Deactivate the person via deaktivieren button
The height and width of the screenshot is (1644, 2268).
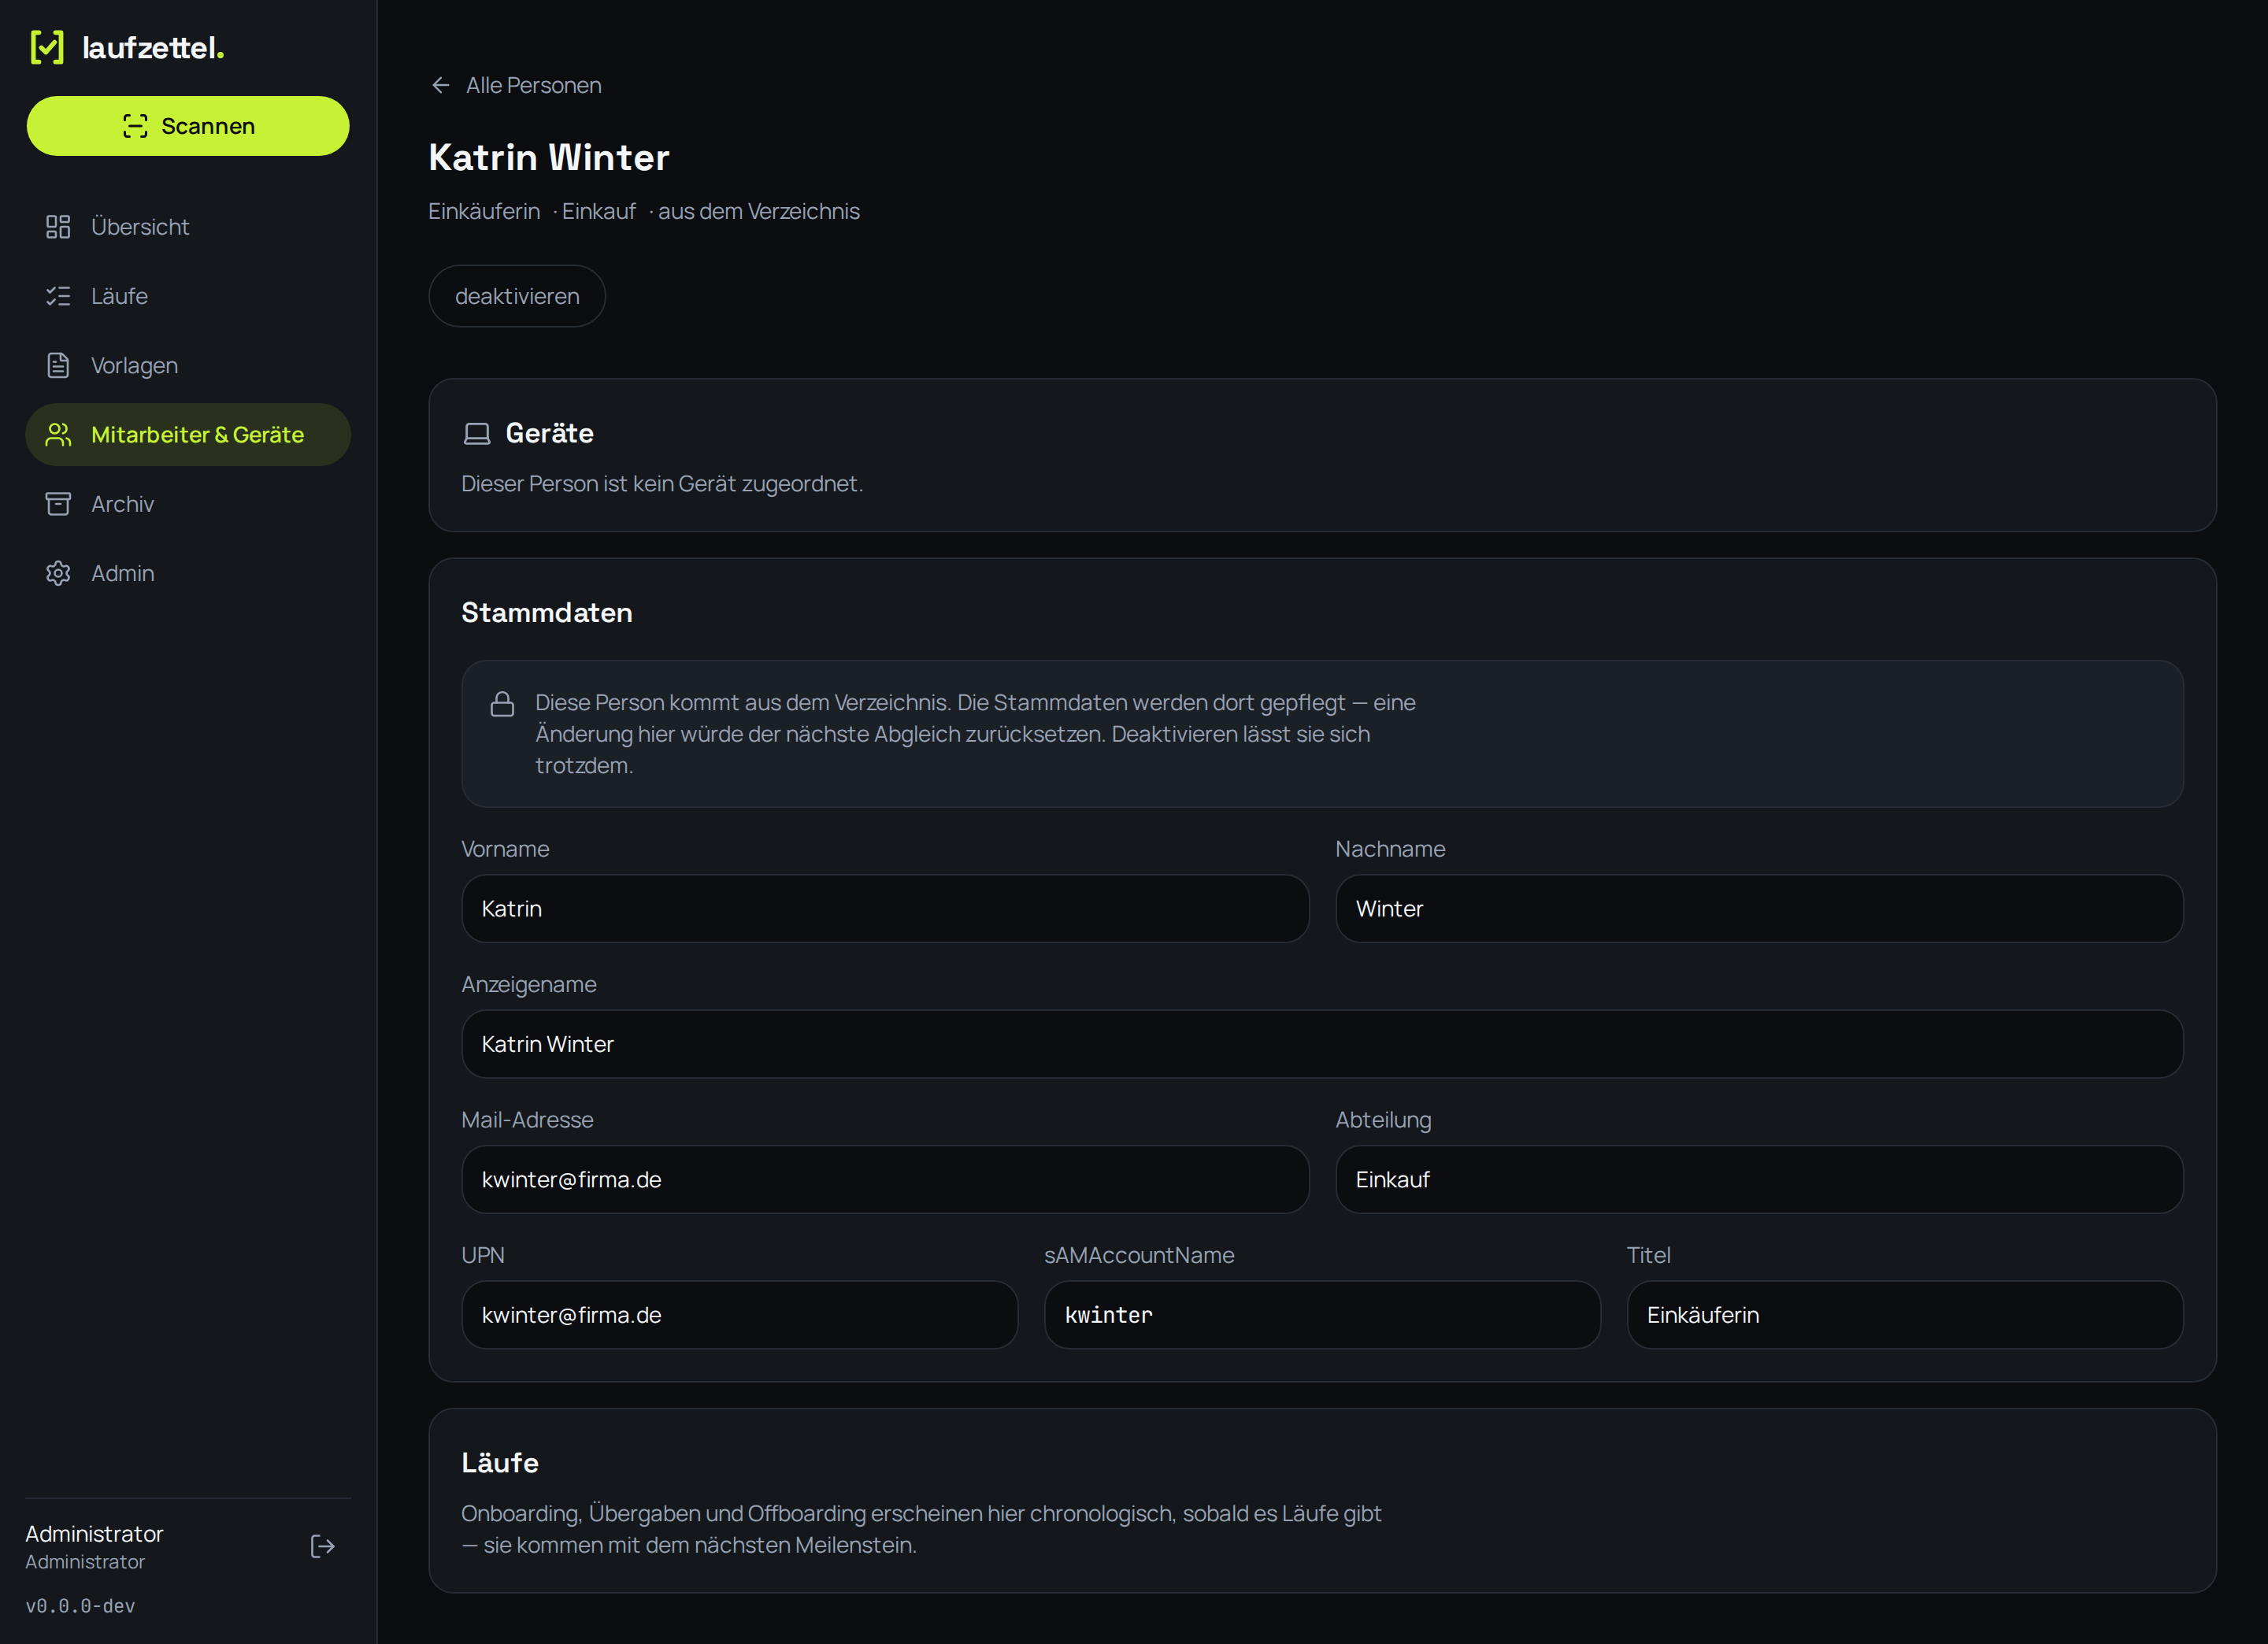[517, 296]
